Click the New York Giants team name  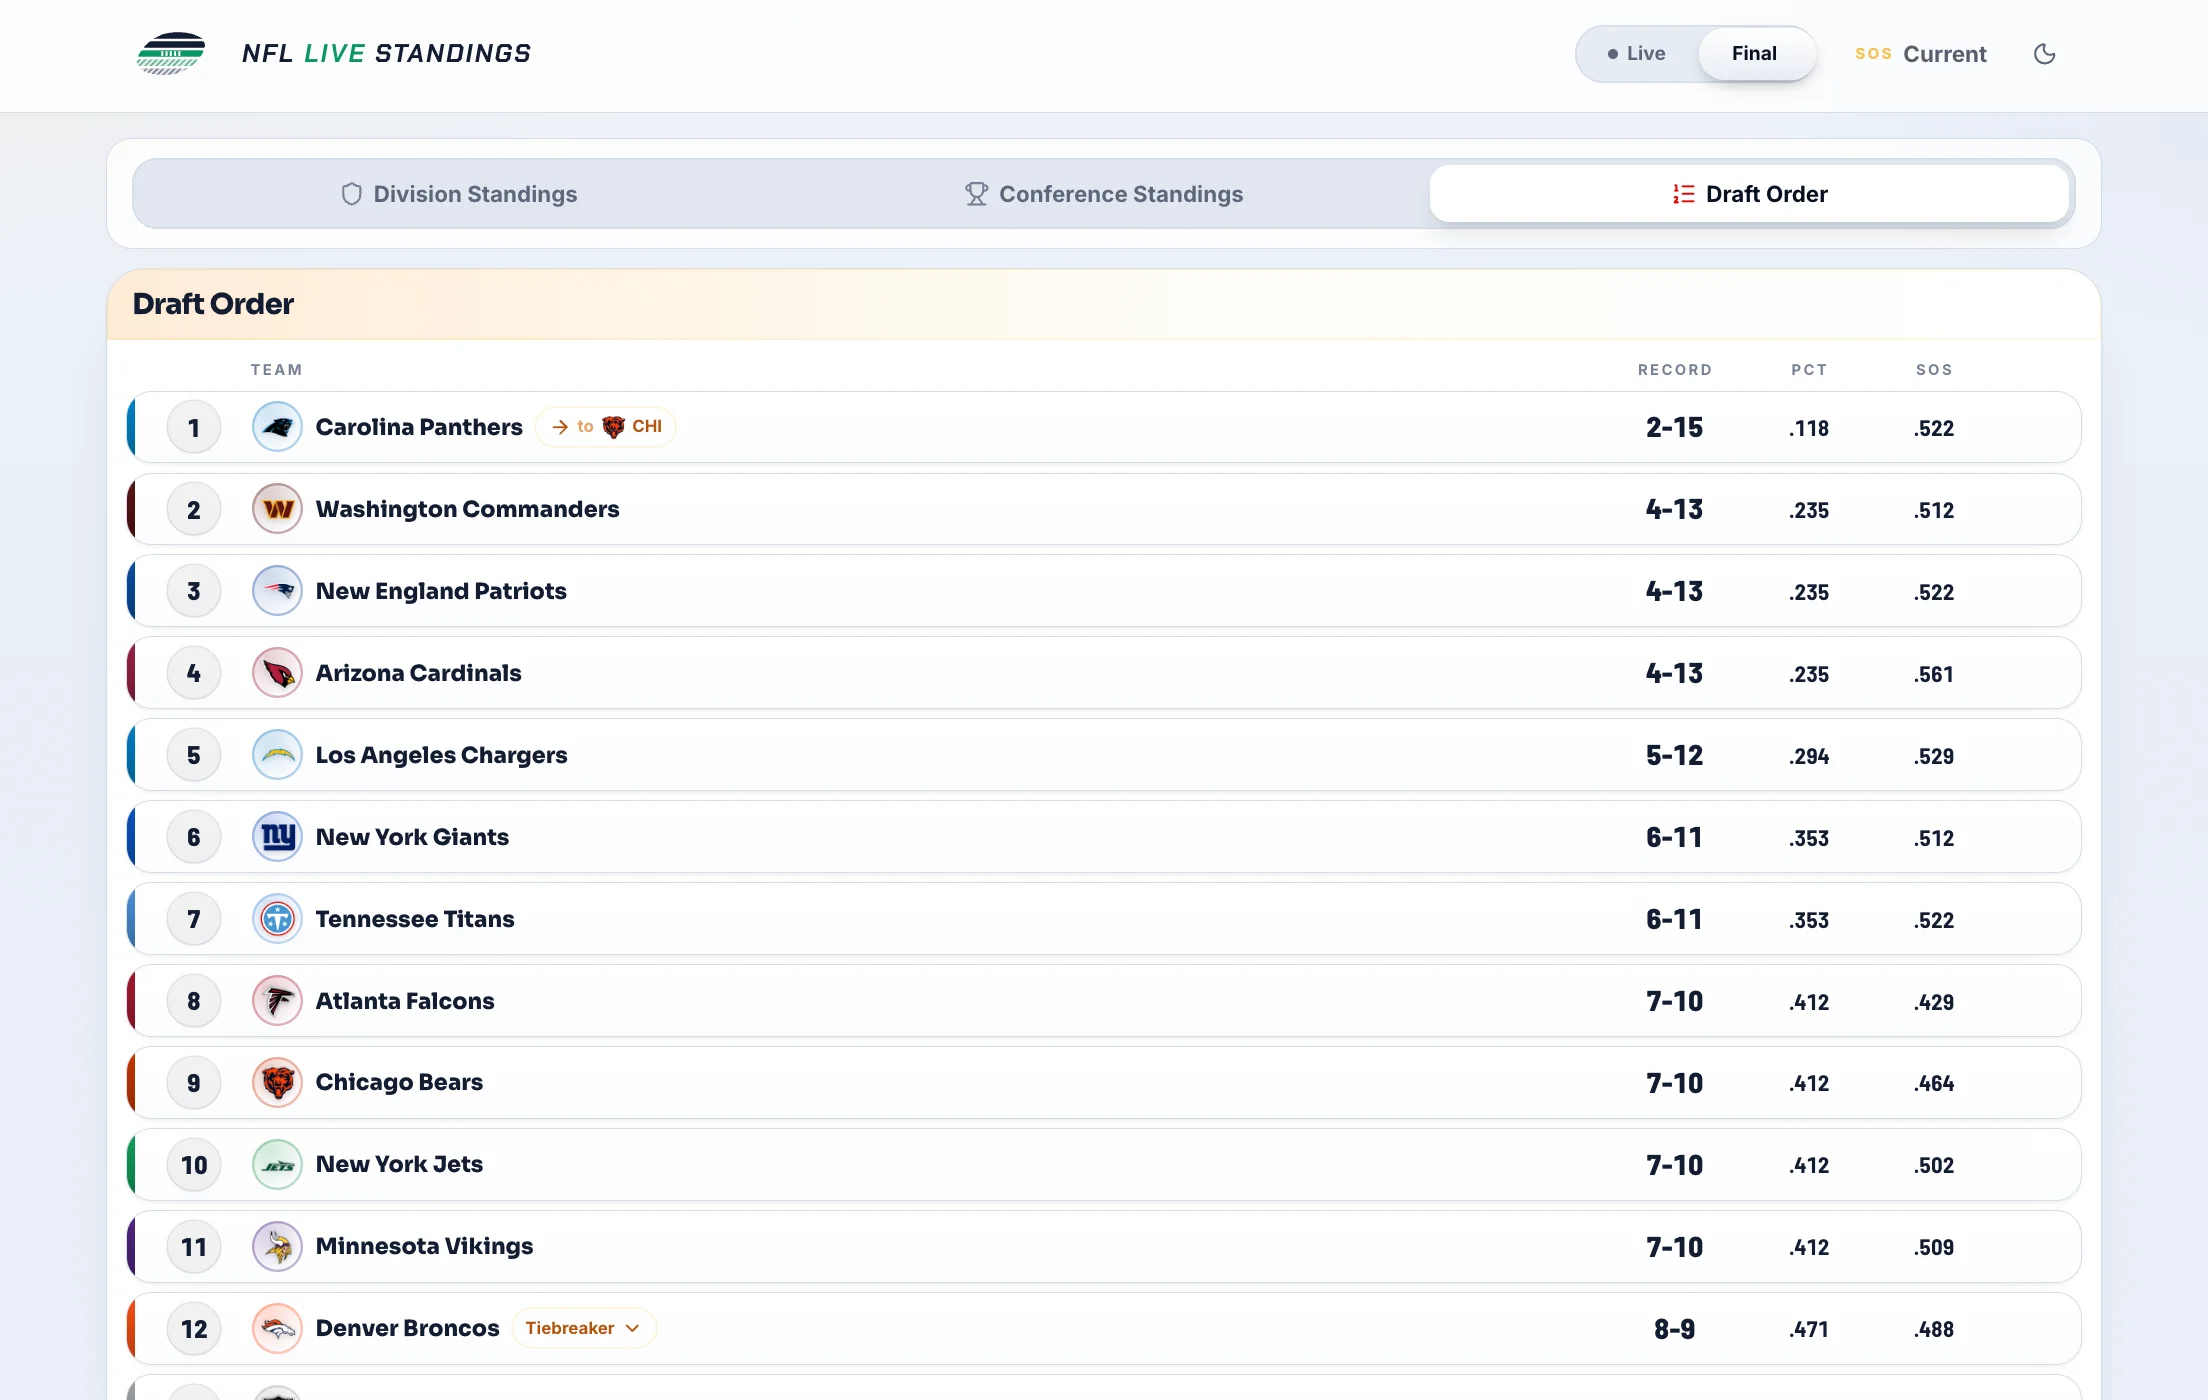(412, 837)
